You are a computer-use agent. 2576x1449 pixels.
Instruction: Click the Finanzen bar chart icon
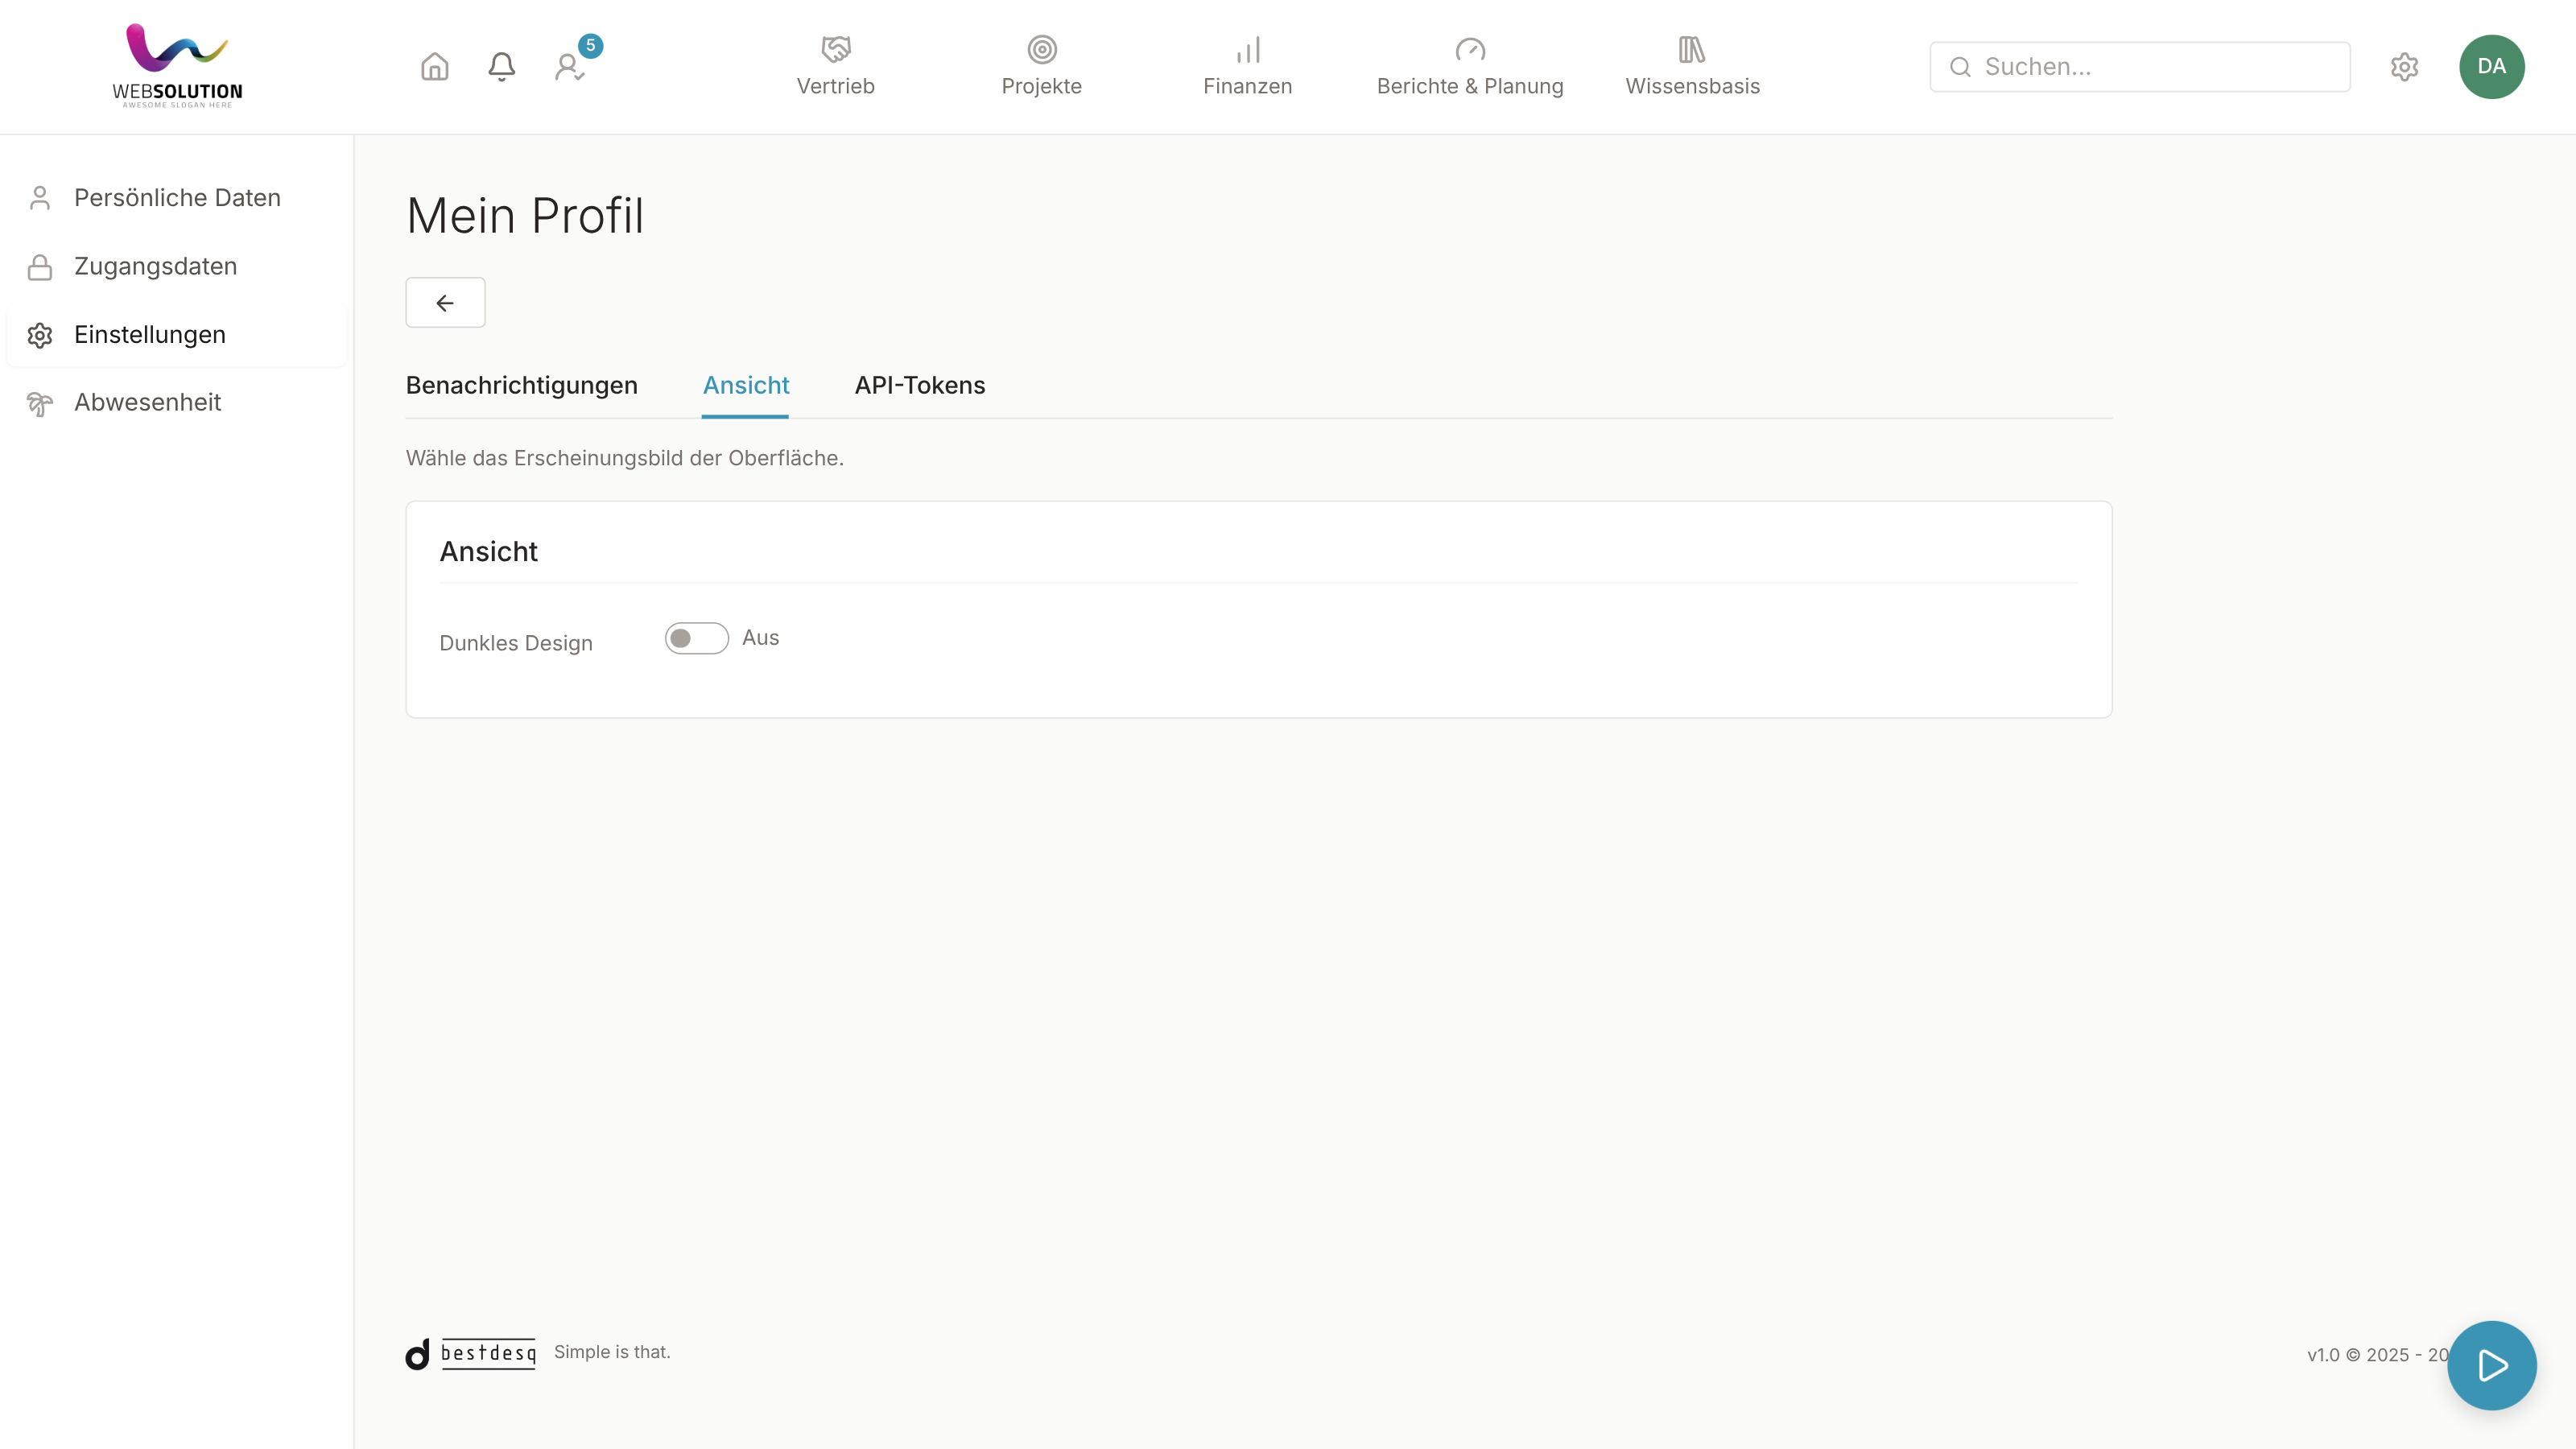pos(1247,49)
